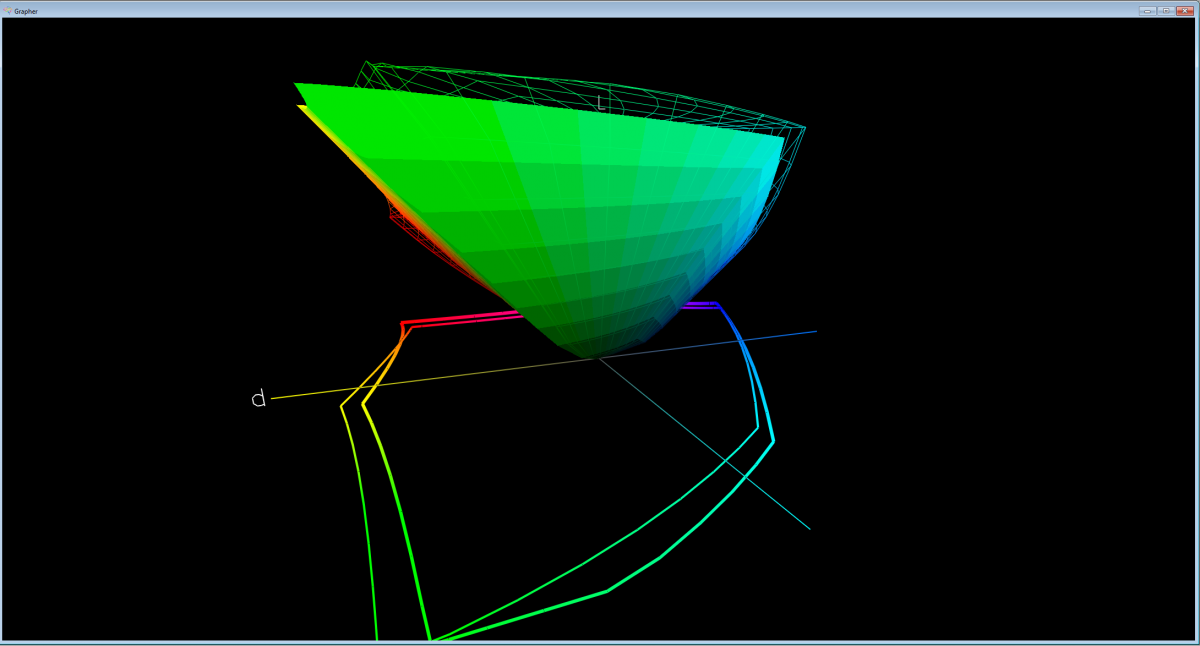
Task: Maximize the Grapher window
Action: (x=1166, y=10)
